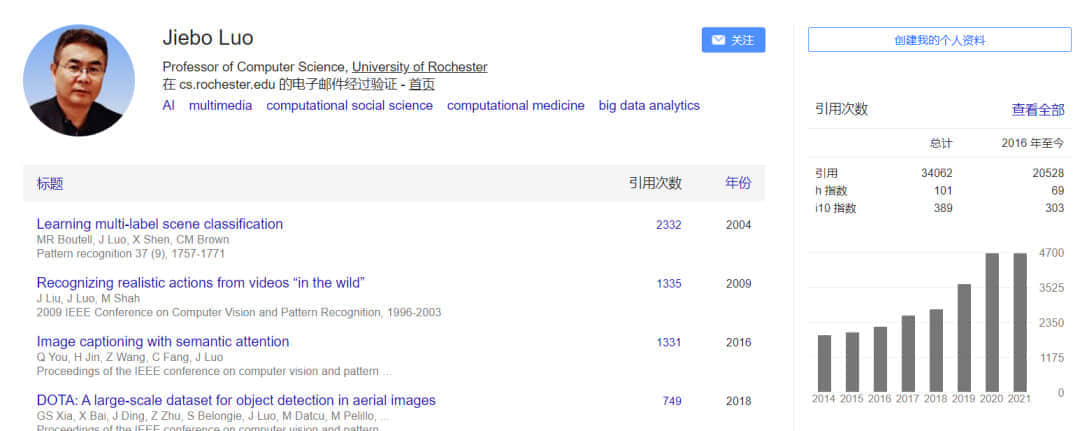Select the multimedia interest tag
The height and width of the screenshot is (431, 1080).
(x=220, y=105)
